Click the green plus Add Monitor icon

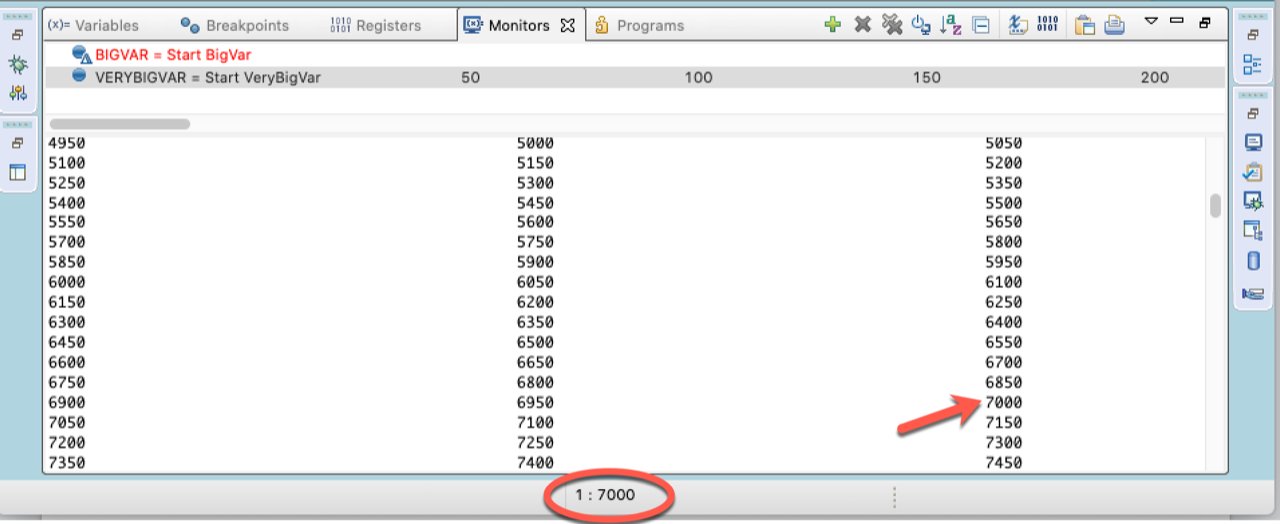[832, 25]
